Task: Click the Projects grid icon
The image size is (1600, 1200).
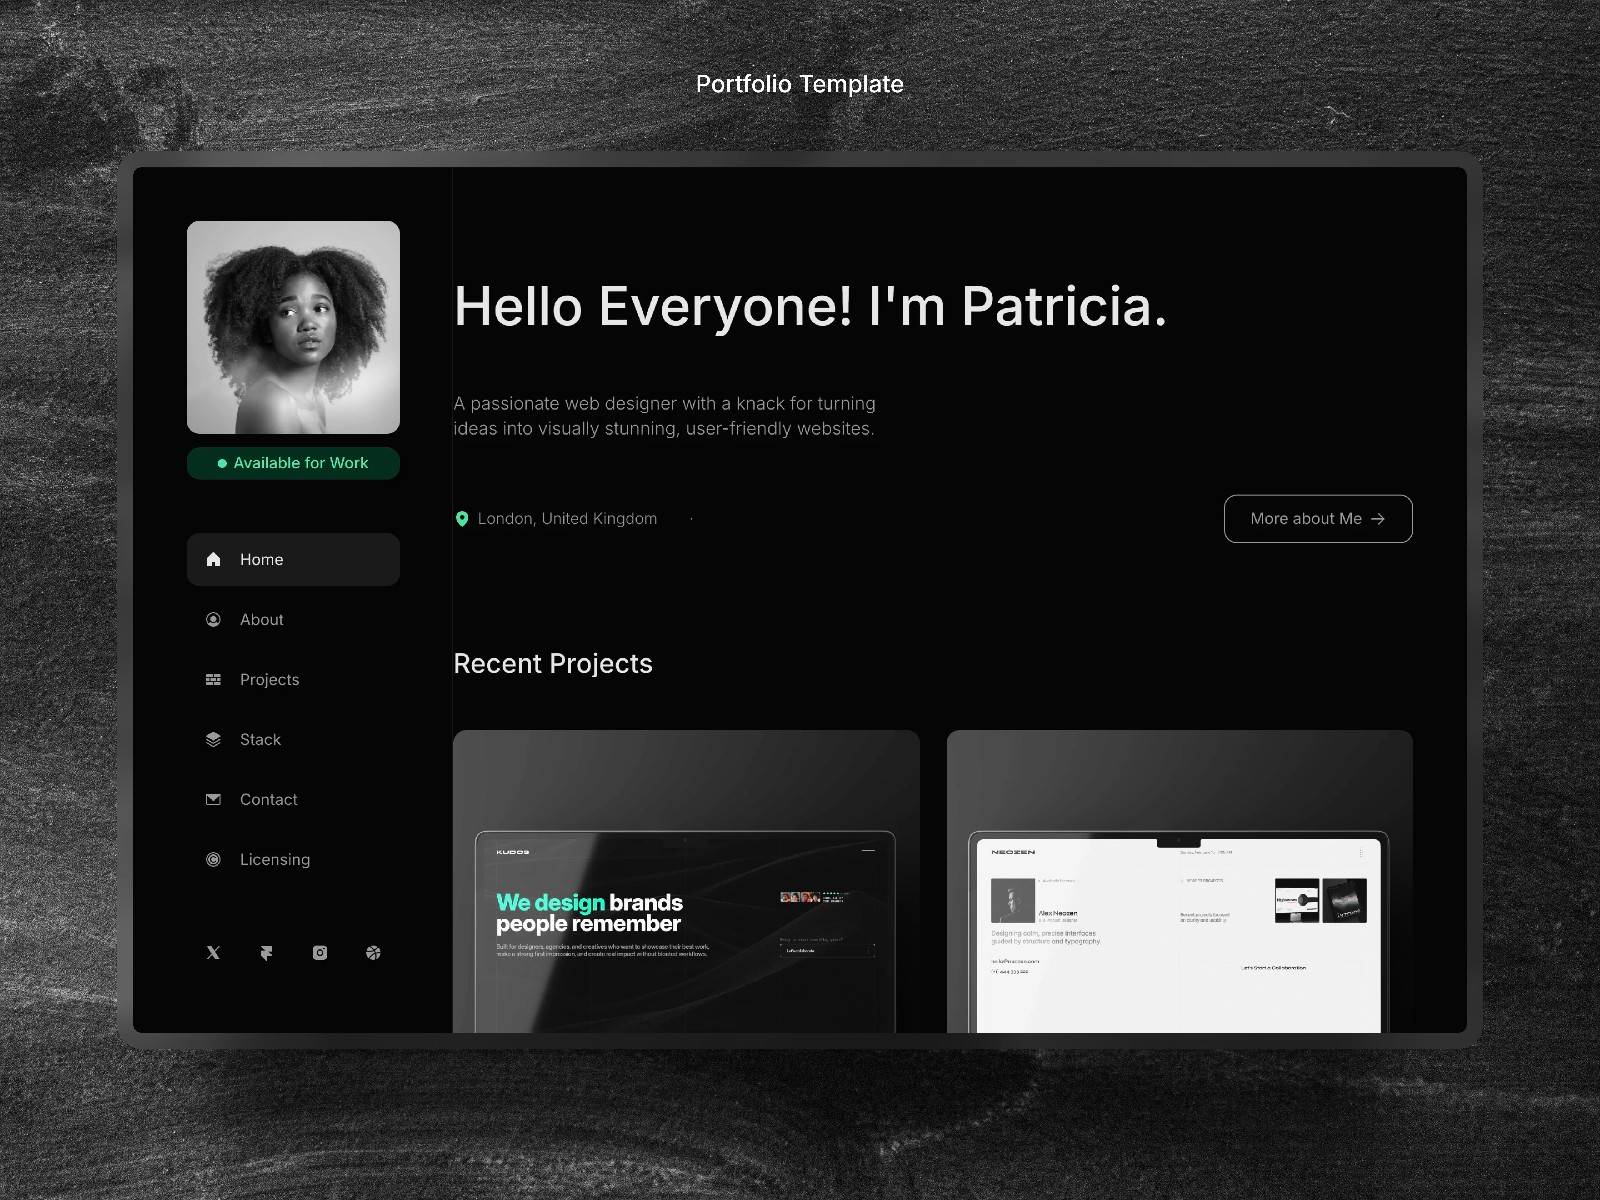Action: click(213, 679)
